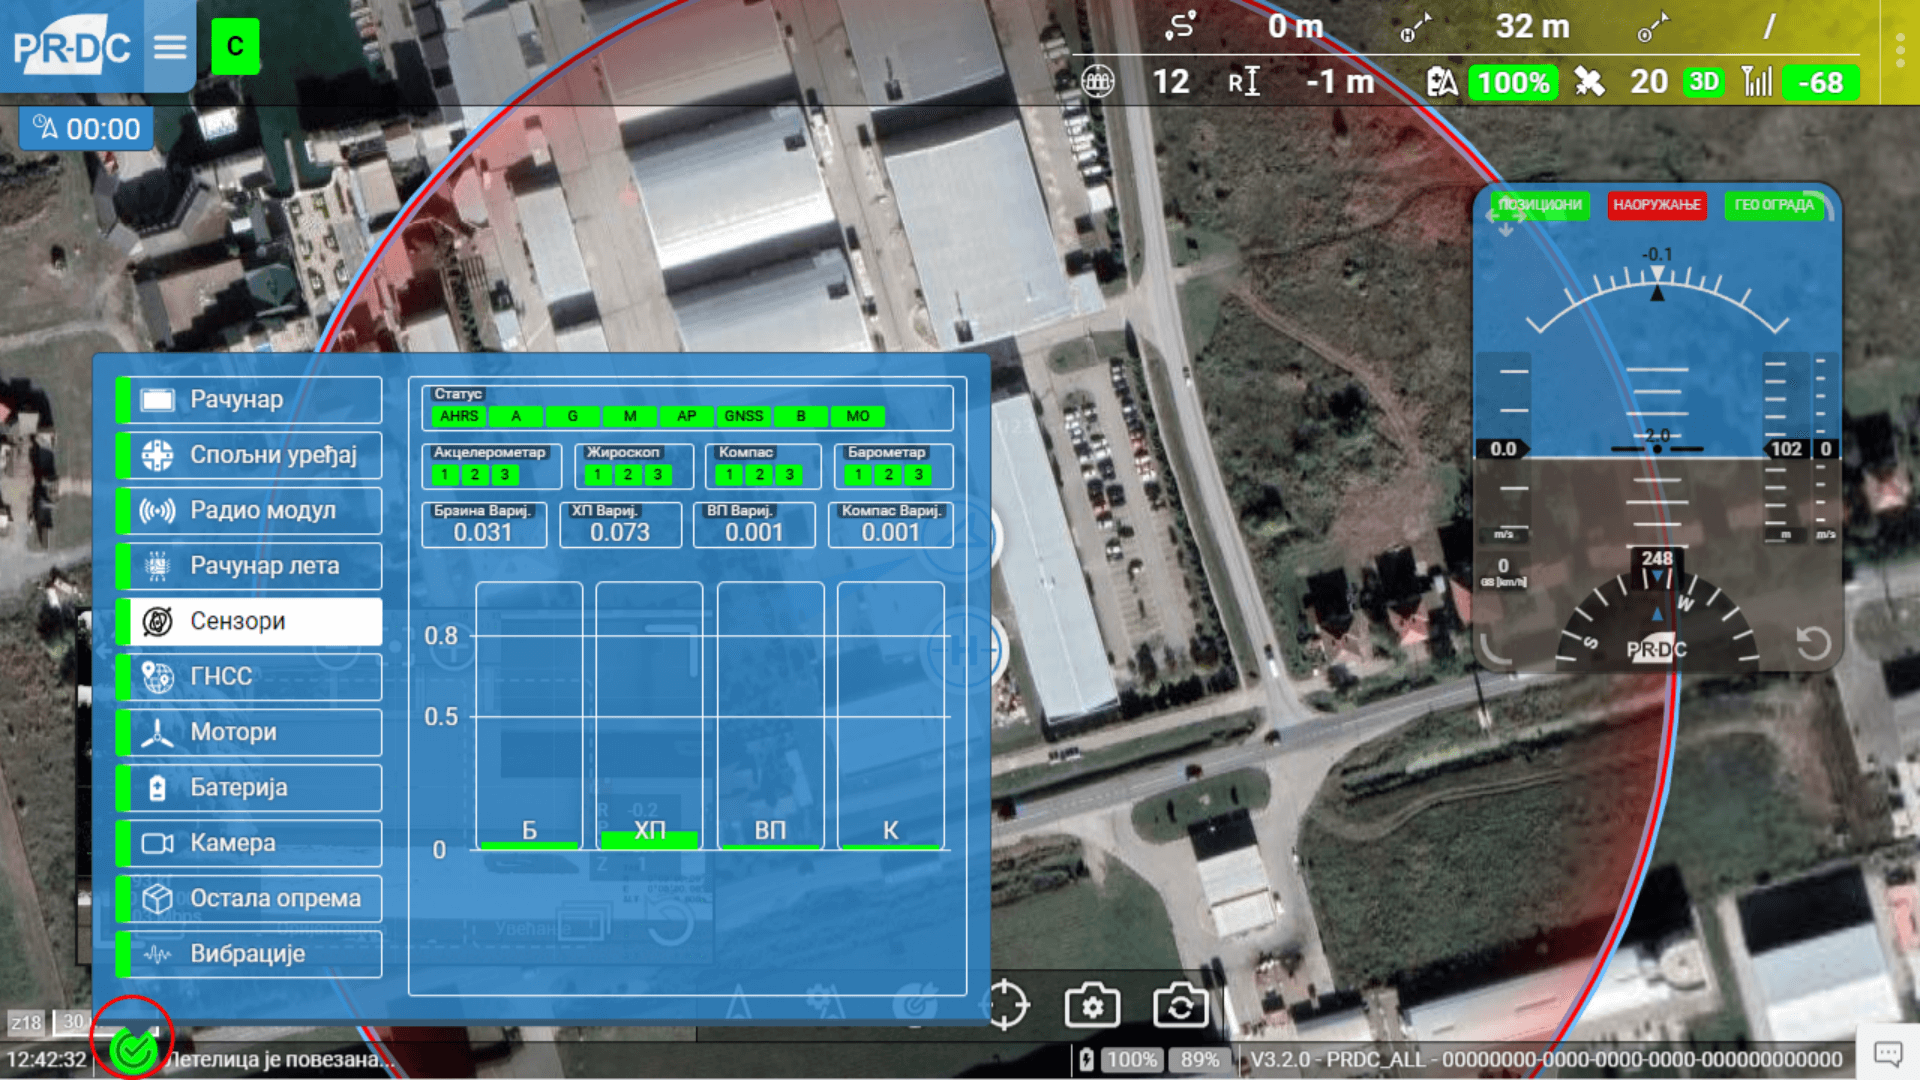Open the Остала опрема section

(x=249, y=899)
